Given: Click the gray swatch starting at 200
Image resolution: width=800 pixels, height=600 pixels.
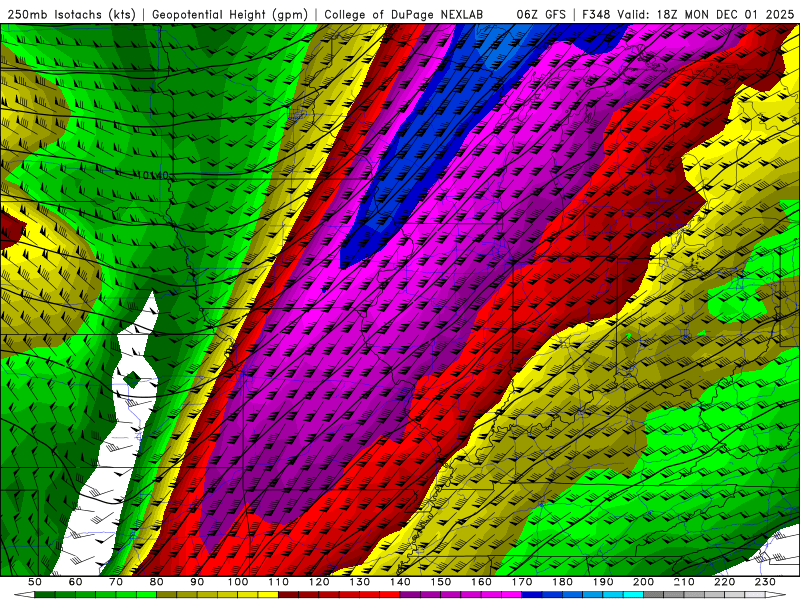Looking at the screenshot, I should [654, 595].
